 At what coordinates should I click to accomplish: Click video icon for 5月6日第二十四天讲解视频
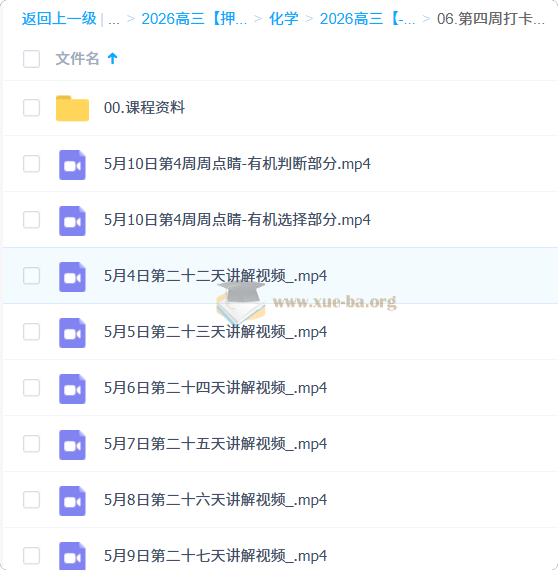(72, 389)
